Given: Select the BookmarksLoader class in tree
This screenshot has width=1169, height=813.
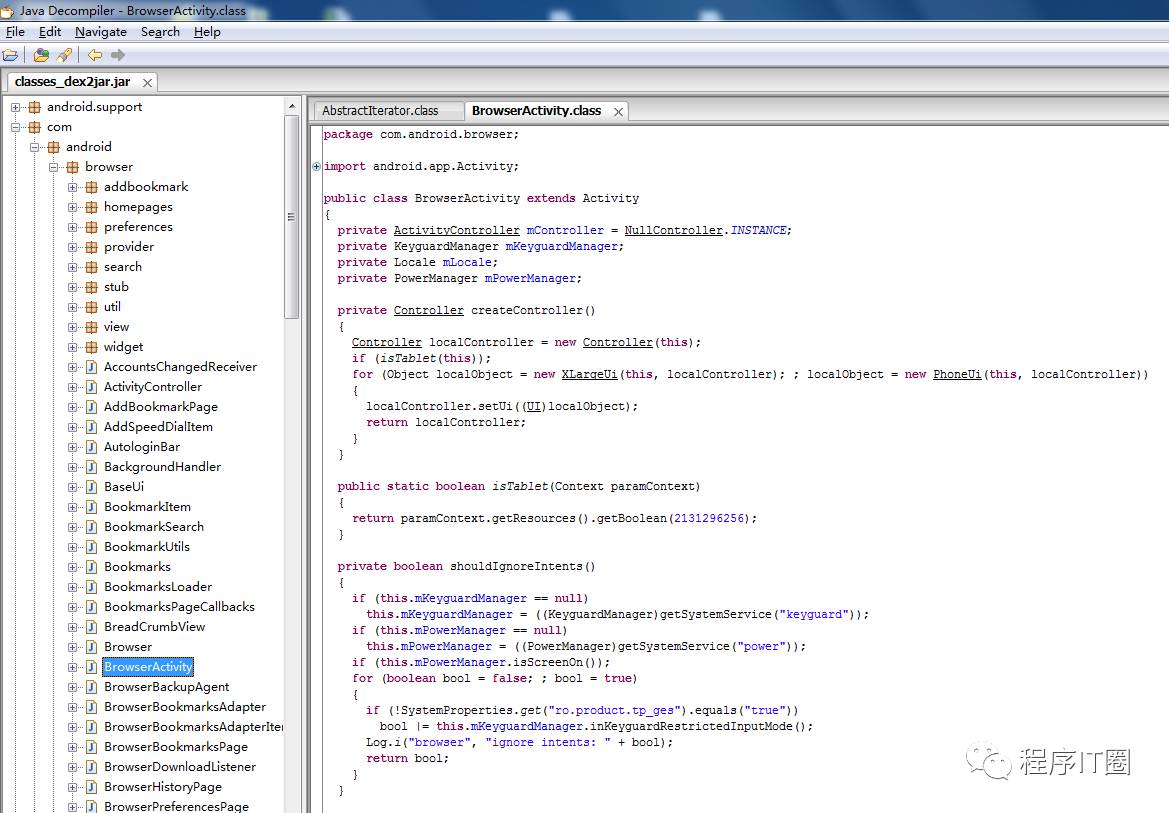Looking at the screenshot, I should tap(158, 587).
